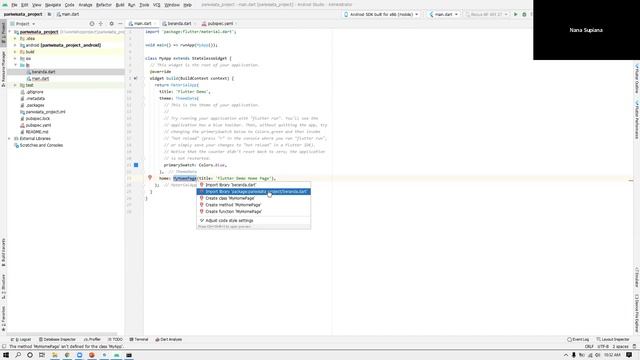The width and height of the screenshot is (640, 360).
Task: Open the Layout Inspector
Action: [x=613, y=340]
